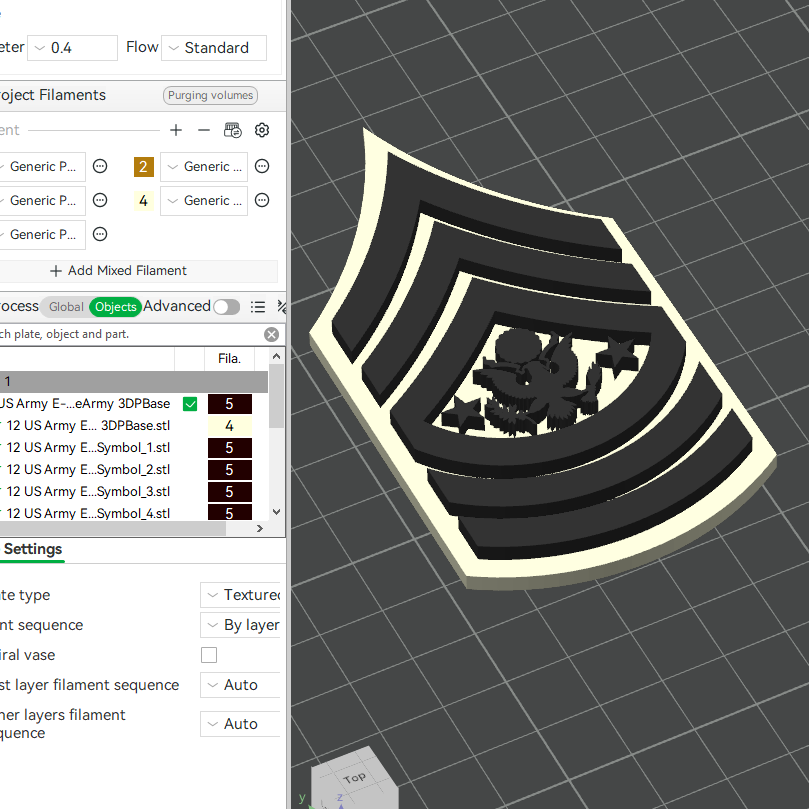
Task: Clear the search box with X icon
Action: [x=271, y=334]
